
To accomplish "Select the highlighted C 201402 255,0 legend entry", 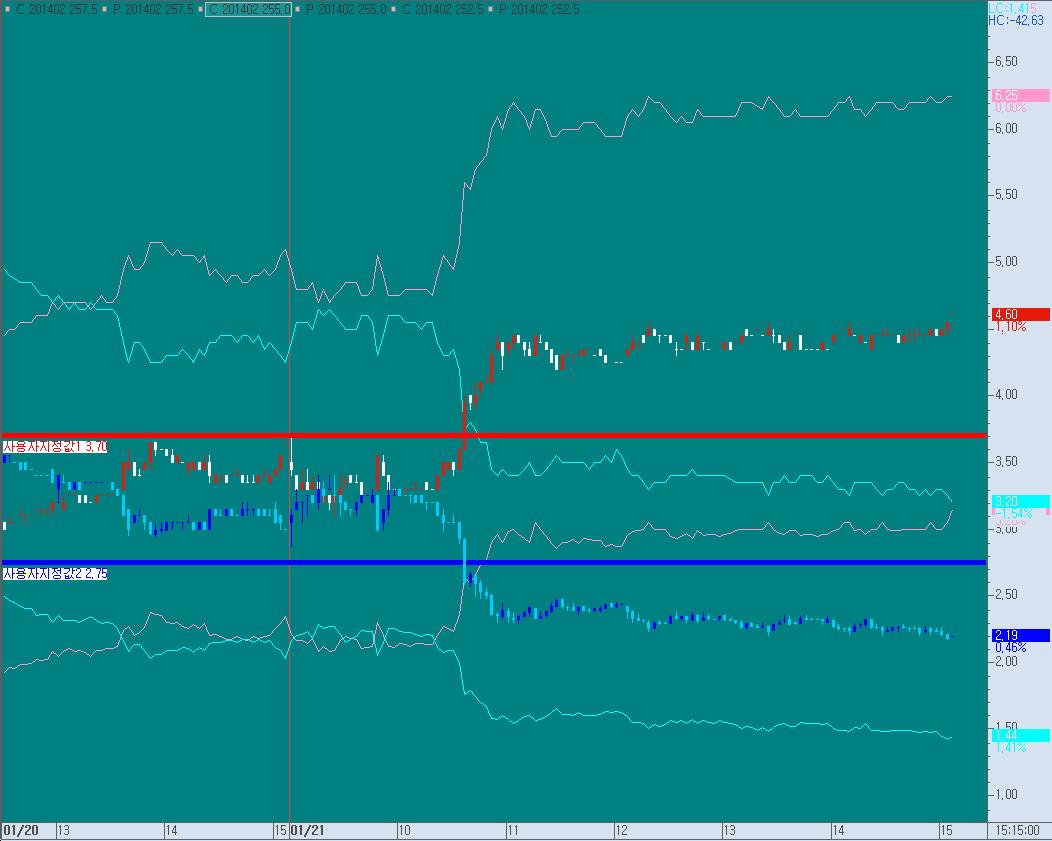I will pos(249,9).
